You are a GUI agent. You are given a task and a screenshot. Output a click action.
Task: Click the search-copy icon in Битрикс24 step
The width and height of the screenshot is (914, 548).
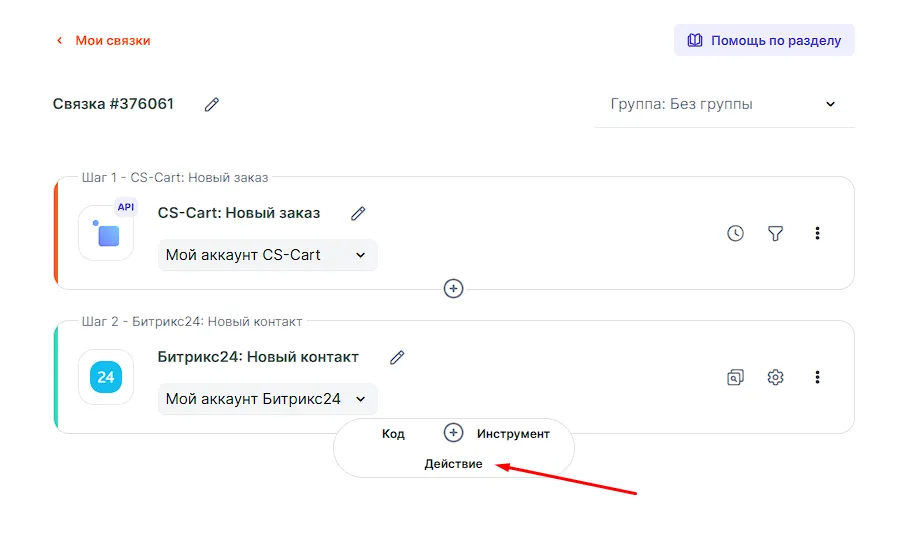tap(735, 377)
